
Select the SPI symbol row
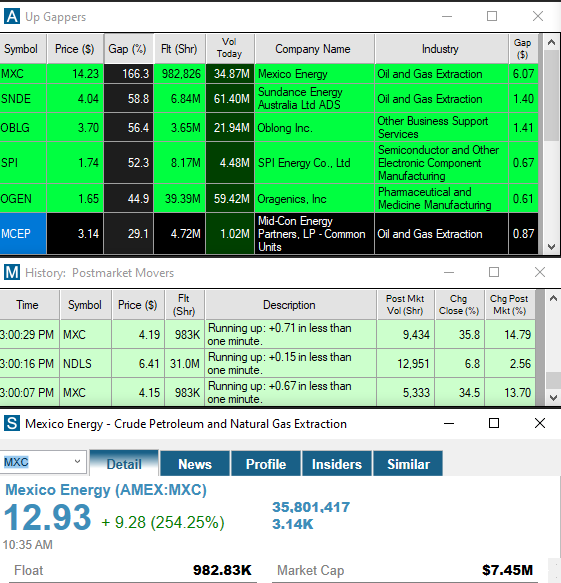[269, 162]
